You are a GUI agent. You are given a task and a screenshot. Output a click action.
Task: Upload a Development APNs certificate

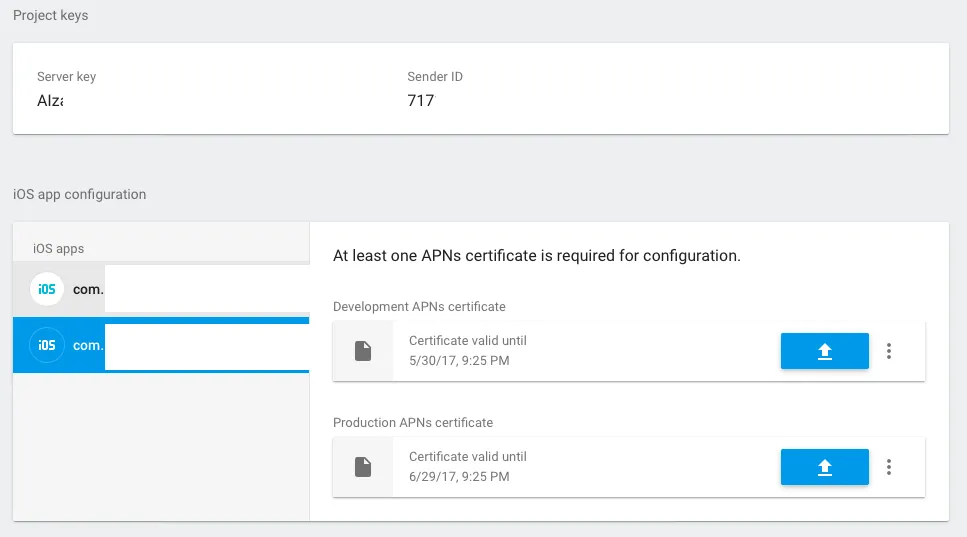[824, 351]
